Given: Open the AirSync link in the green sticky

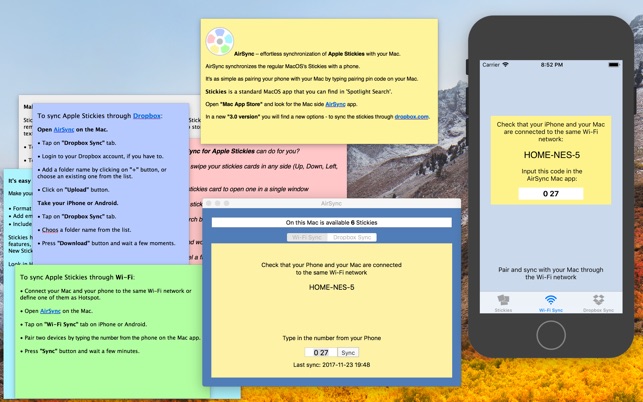Looking at the screenshot, I should point(50,311).
